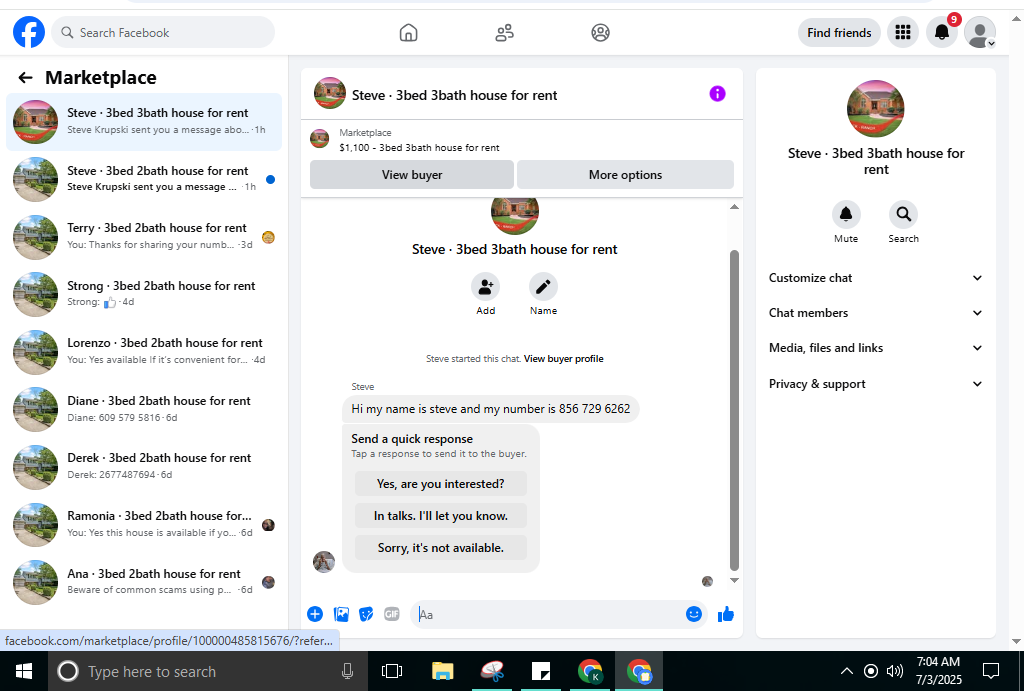Expand Media, files and links section
The height and width of the screenshot is (691, 1024).
pos(875,348)
